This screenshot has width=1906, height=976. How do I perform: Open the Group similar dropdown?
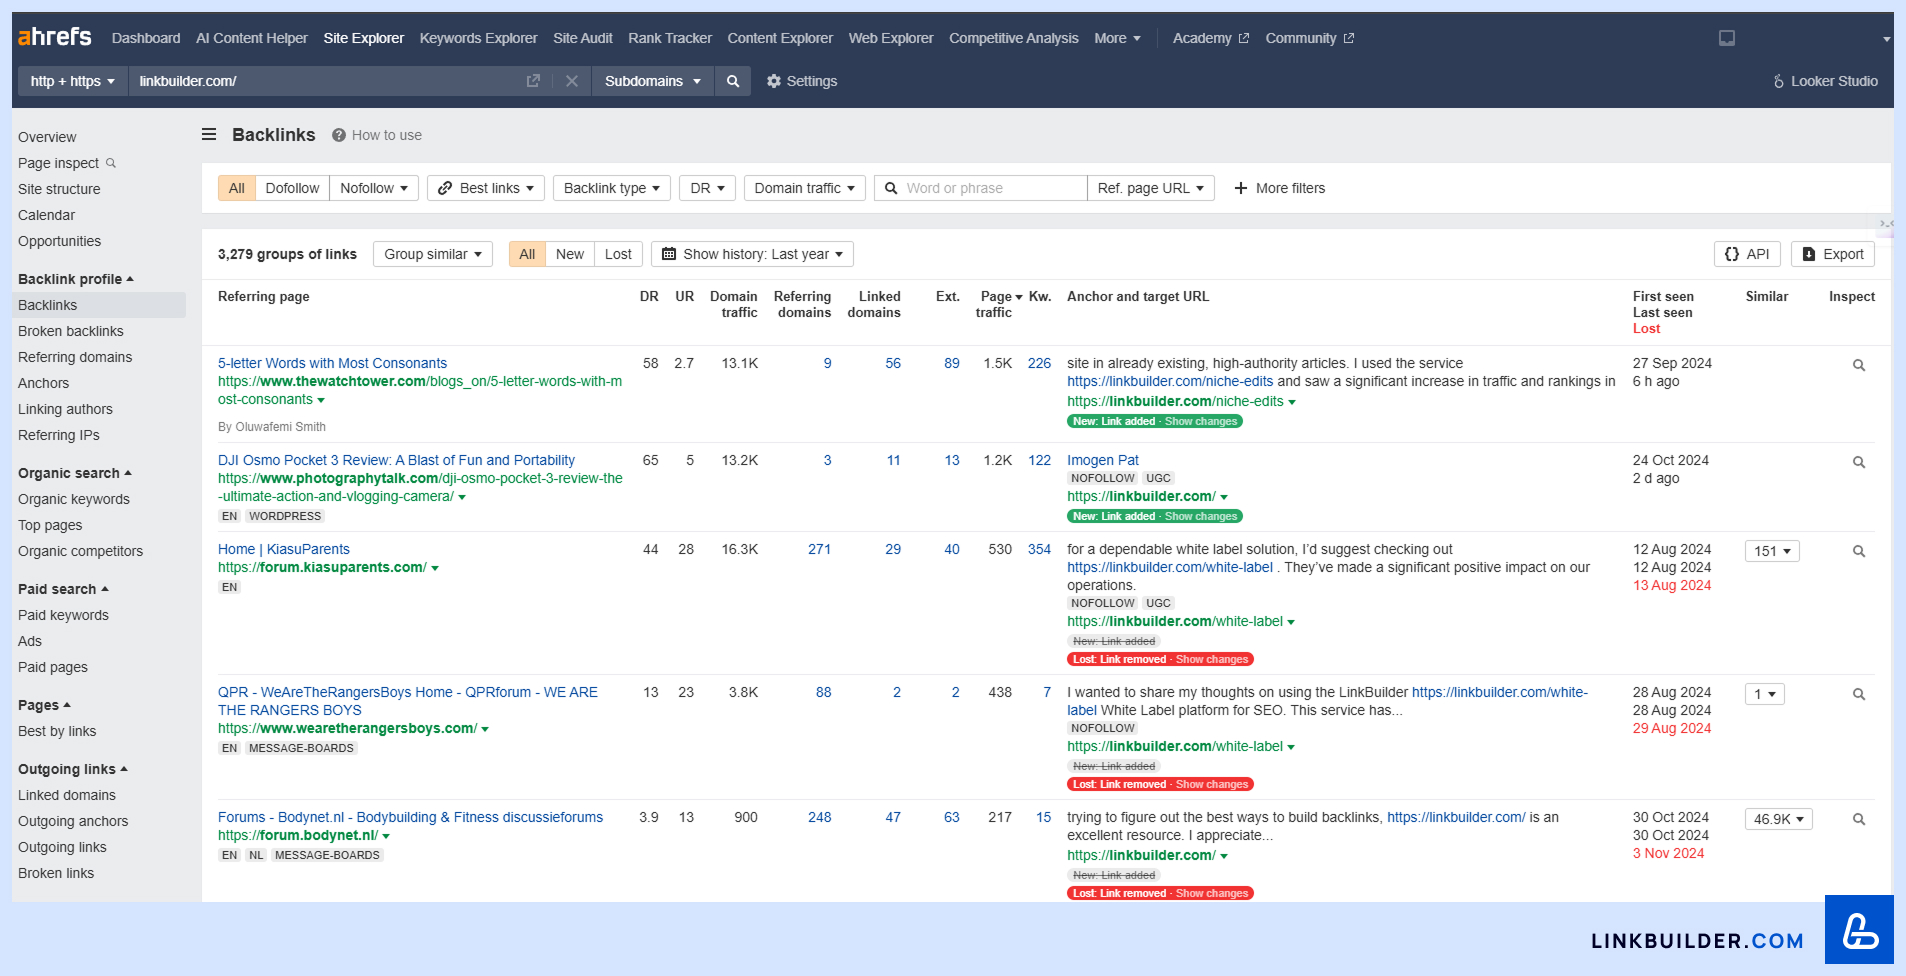(433, 254)
